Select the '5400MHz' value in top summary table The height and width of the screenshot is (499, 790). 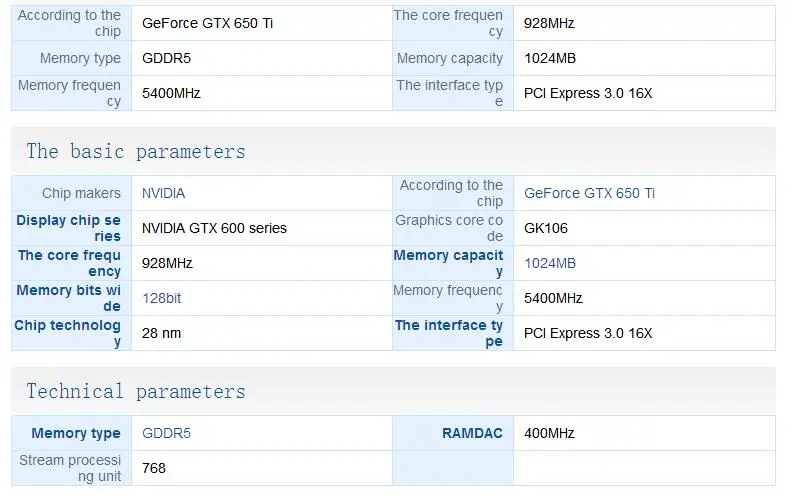click(x=171, y=93)
